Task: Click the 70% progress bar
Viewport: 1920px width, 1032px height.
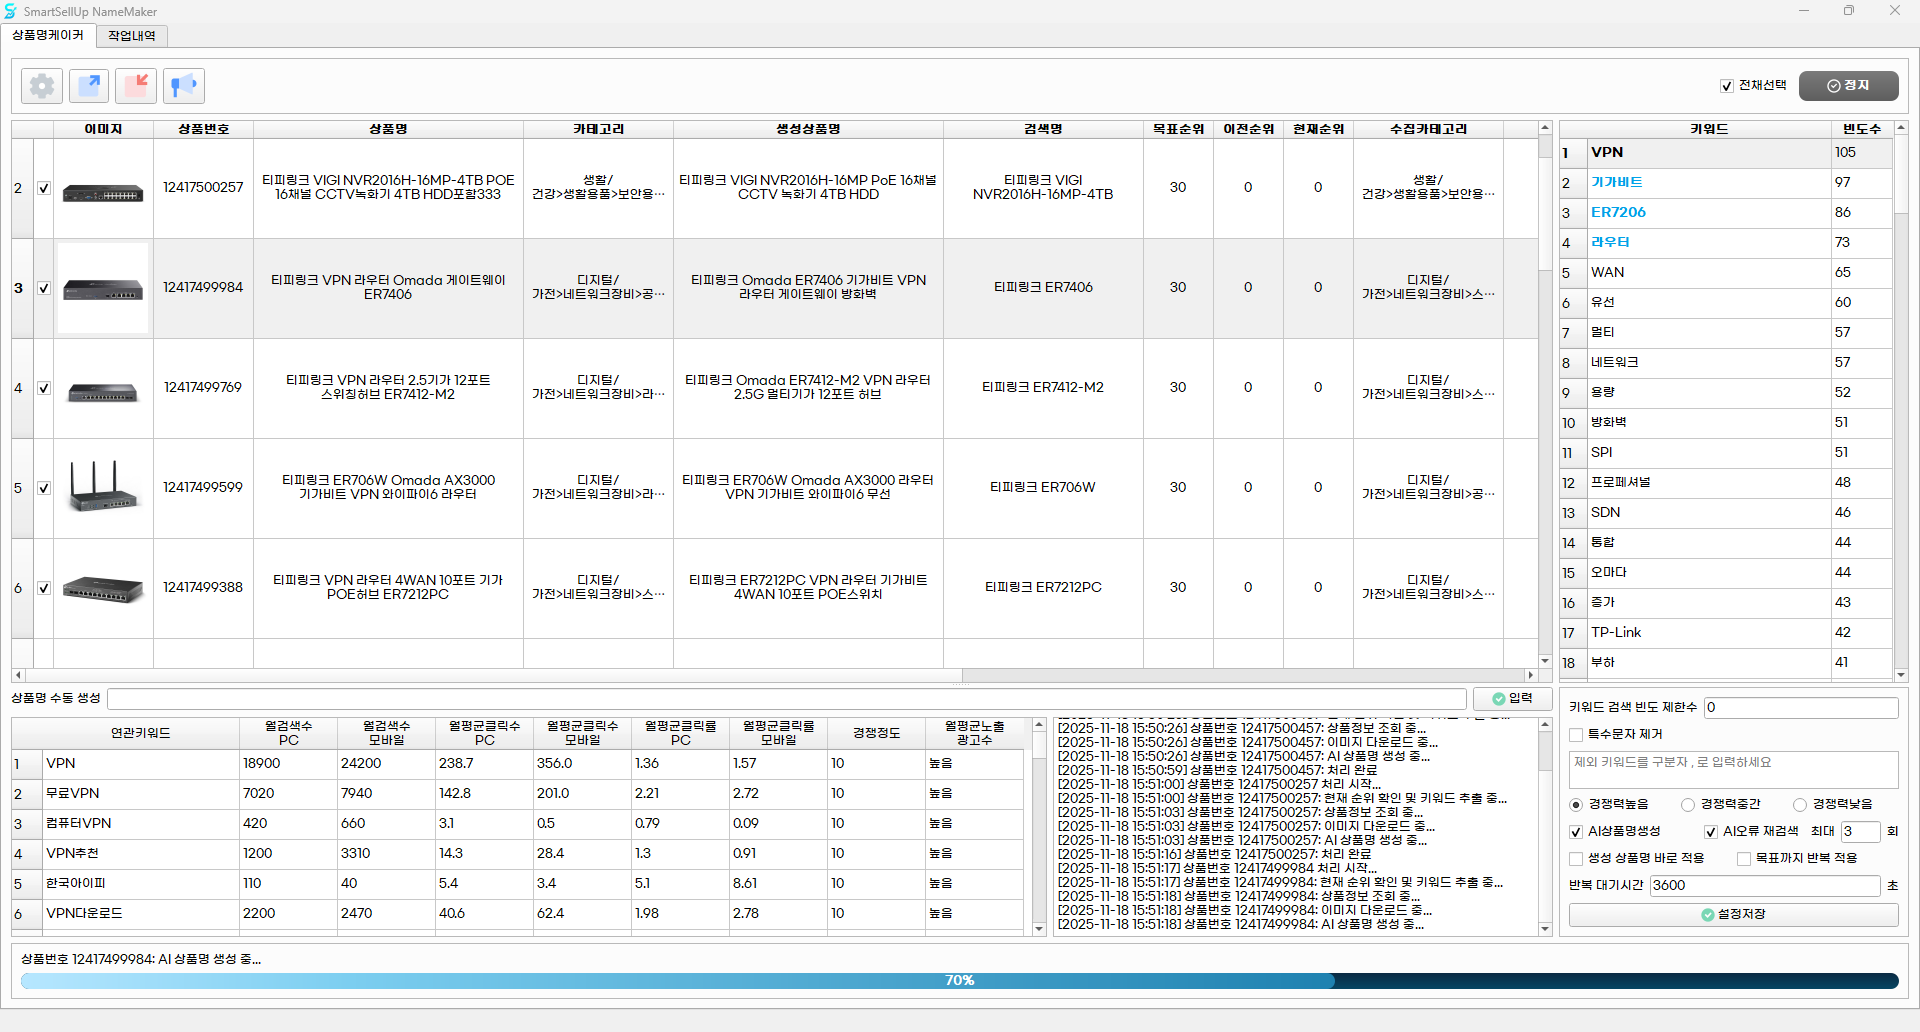Action: pyautogui.click(x=959, y=981)
